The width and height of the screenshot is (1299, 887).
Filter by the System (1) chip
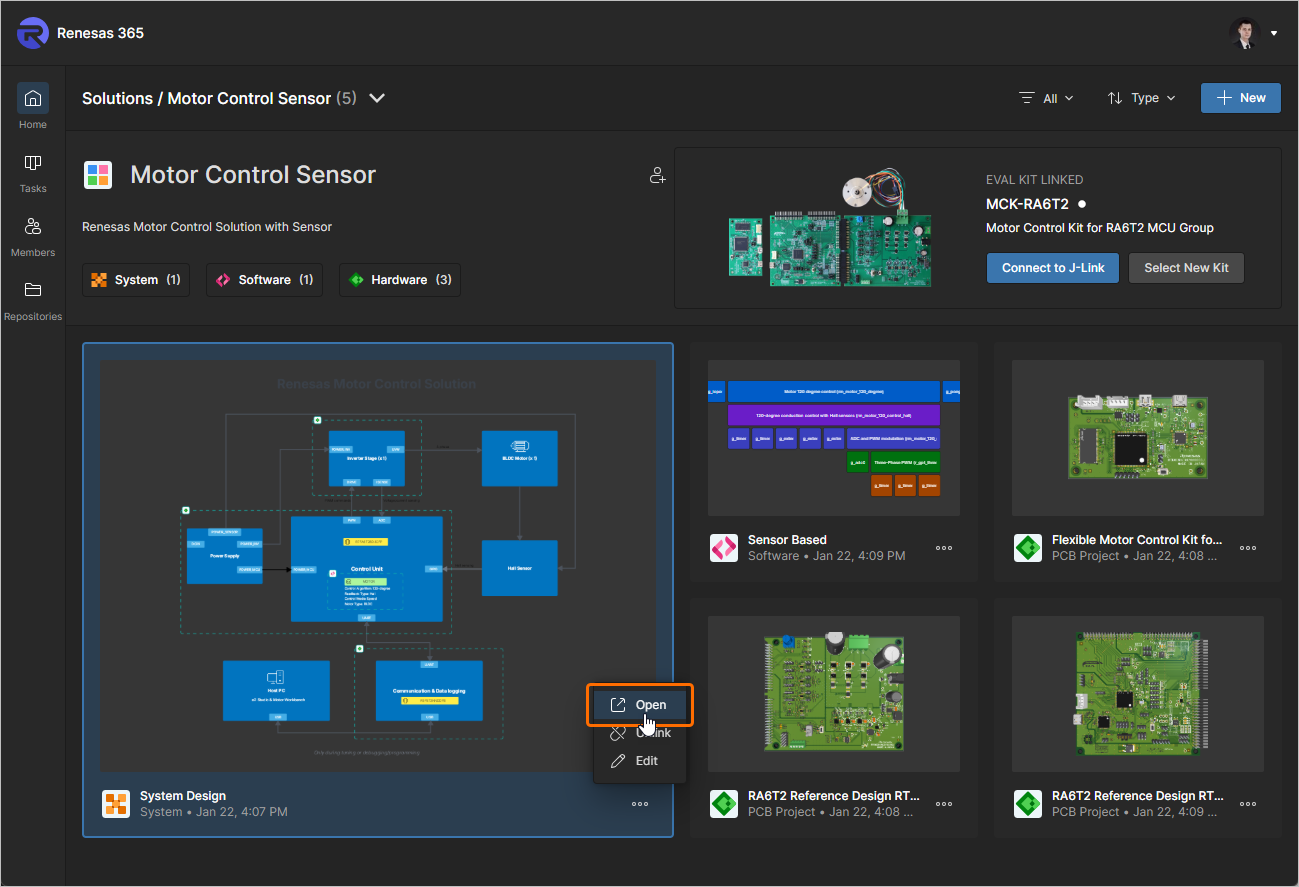(x=136, y=280)
